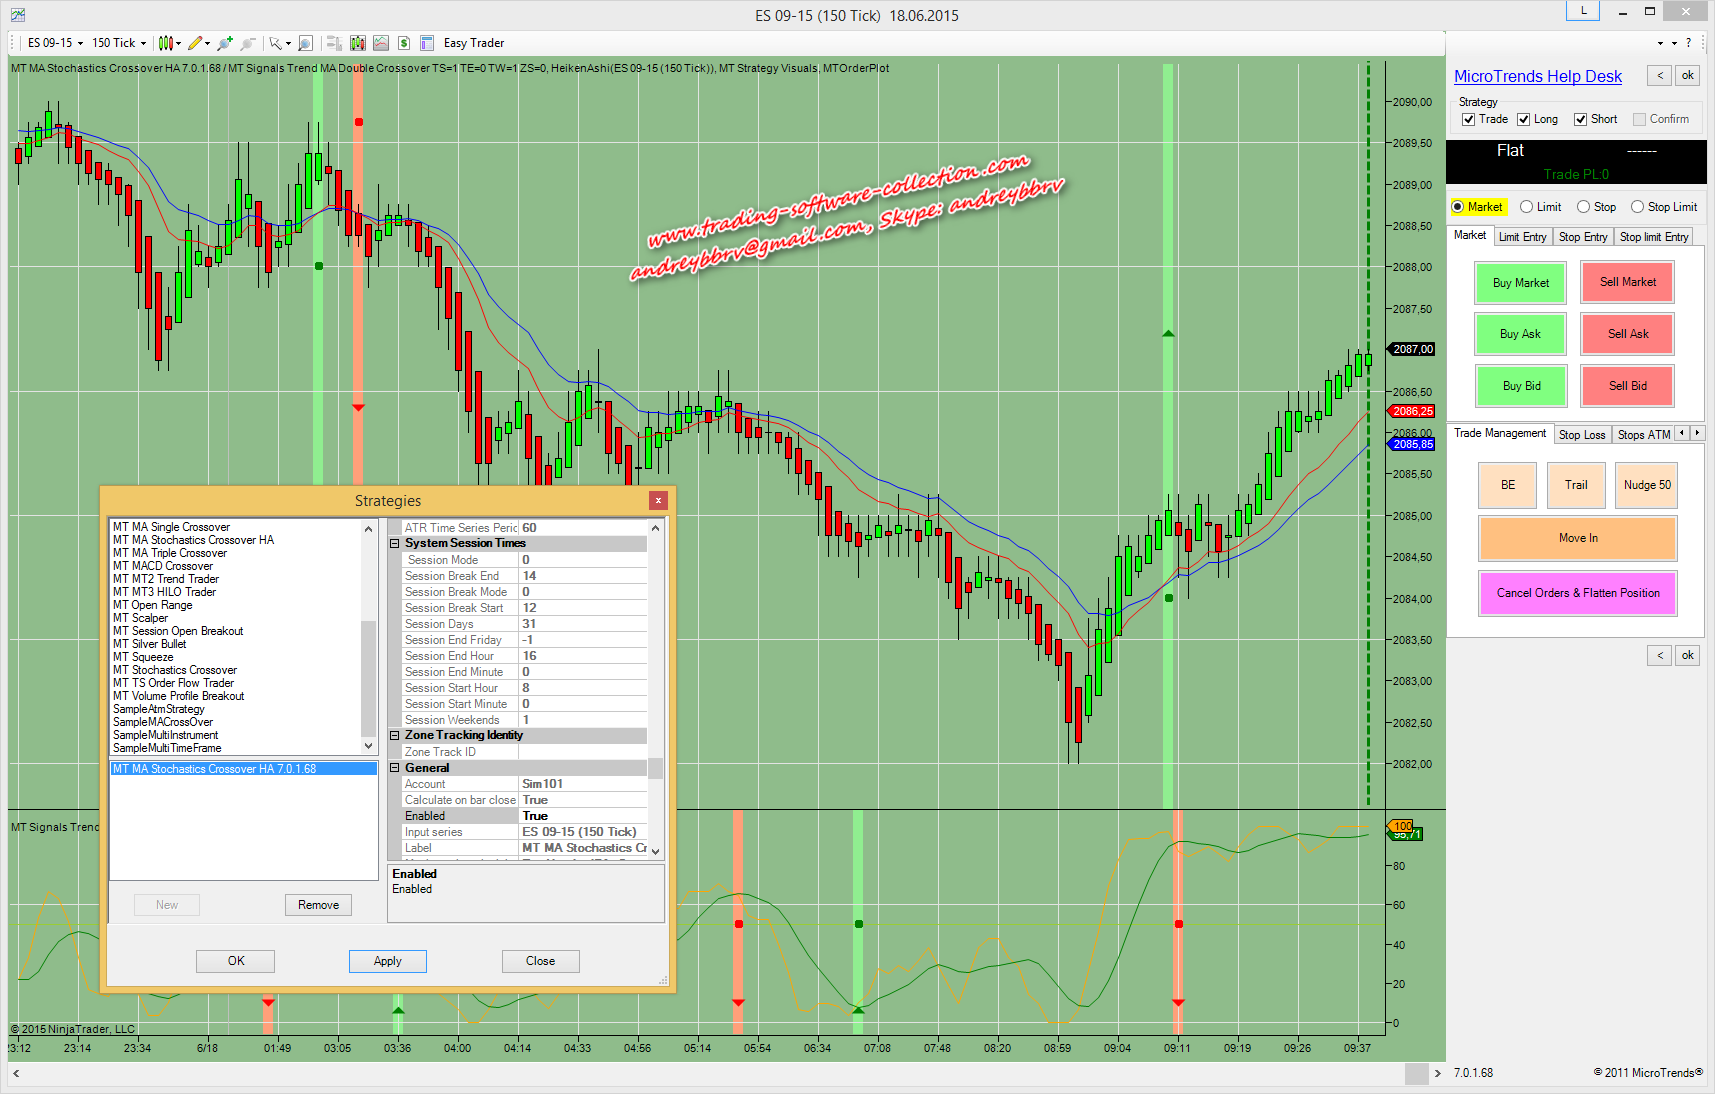The height and width of the screenshot is (1094, 1715).
Task: Open the ES 09-15 instrument dropdown
Action: pyautogui.click(x=55, y=43)
